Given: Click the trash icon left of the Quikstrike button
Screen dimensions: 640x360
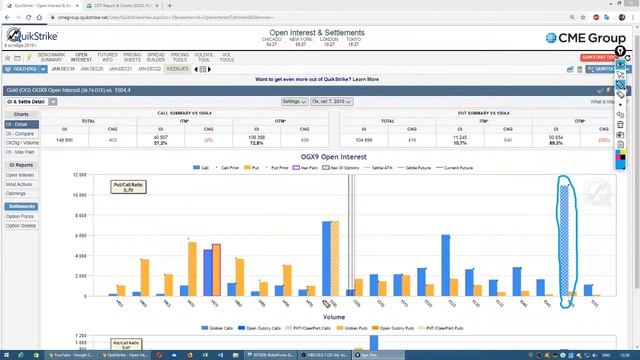Looking at the screenshot, I should [x=580, y=69].
